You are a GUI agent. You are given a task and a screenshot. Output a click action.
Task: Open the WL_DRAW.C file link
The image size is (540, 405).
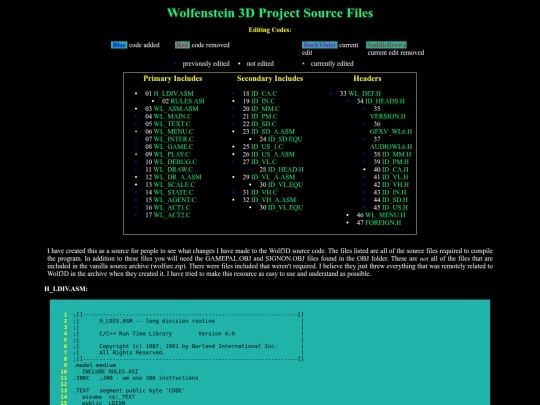(173, 169)
